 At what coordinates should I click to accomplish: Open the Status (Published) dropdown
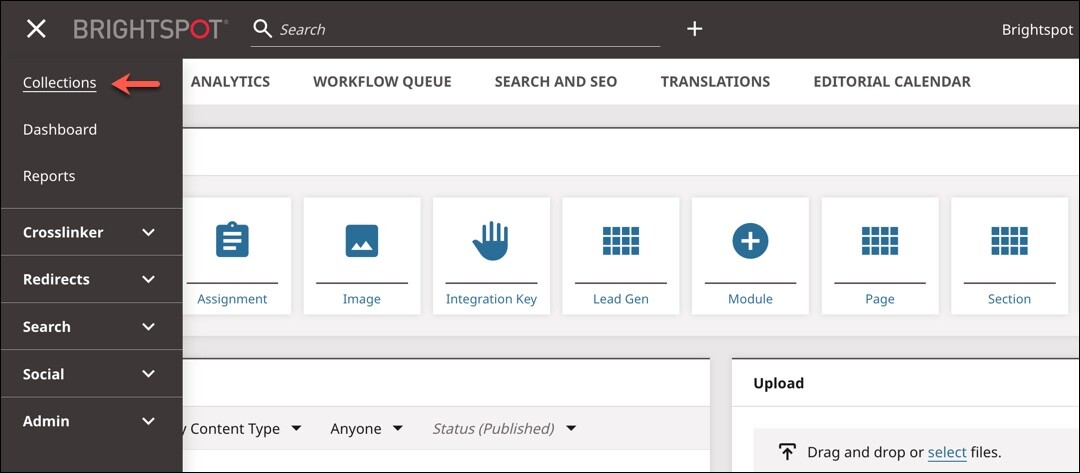pyautogui.click(x=504, y=429)
